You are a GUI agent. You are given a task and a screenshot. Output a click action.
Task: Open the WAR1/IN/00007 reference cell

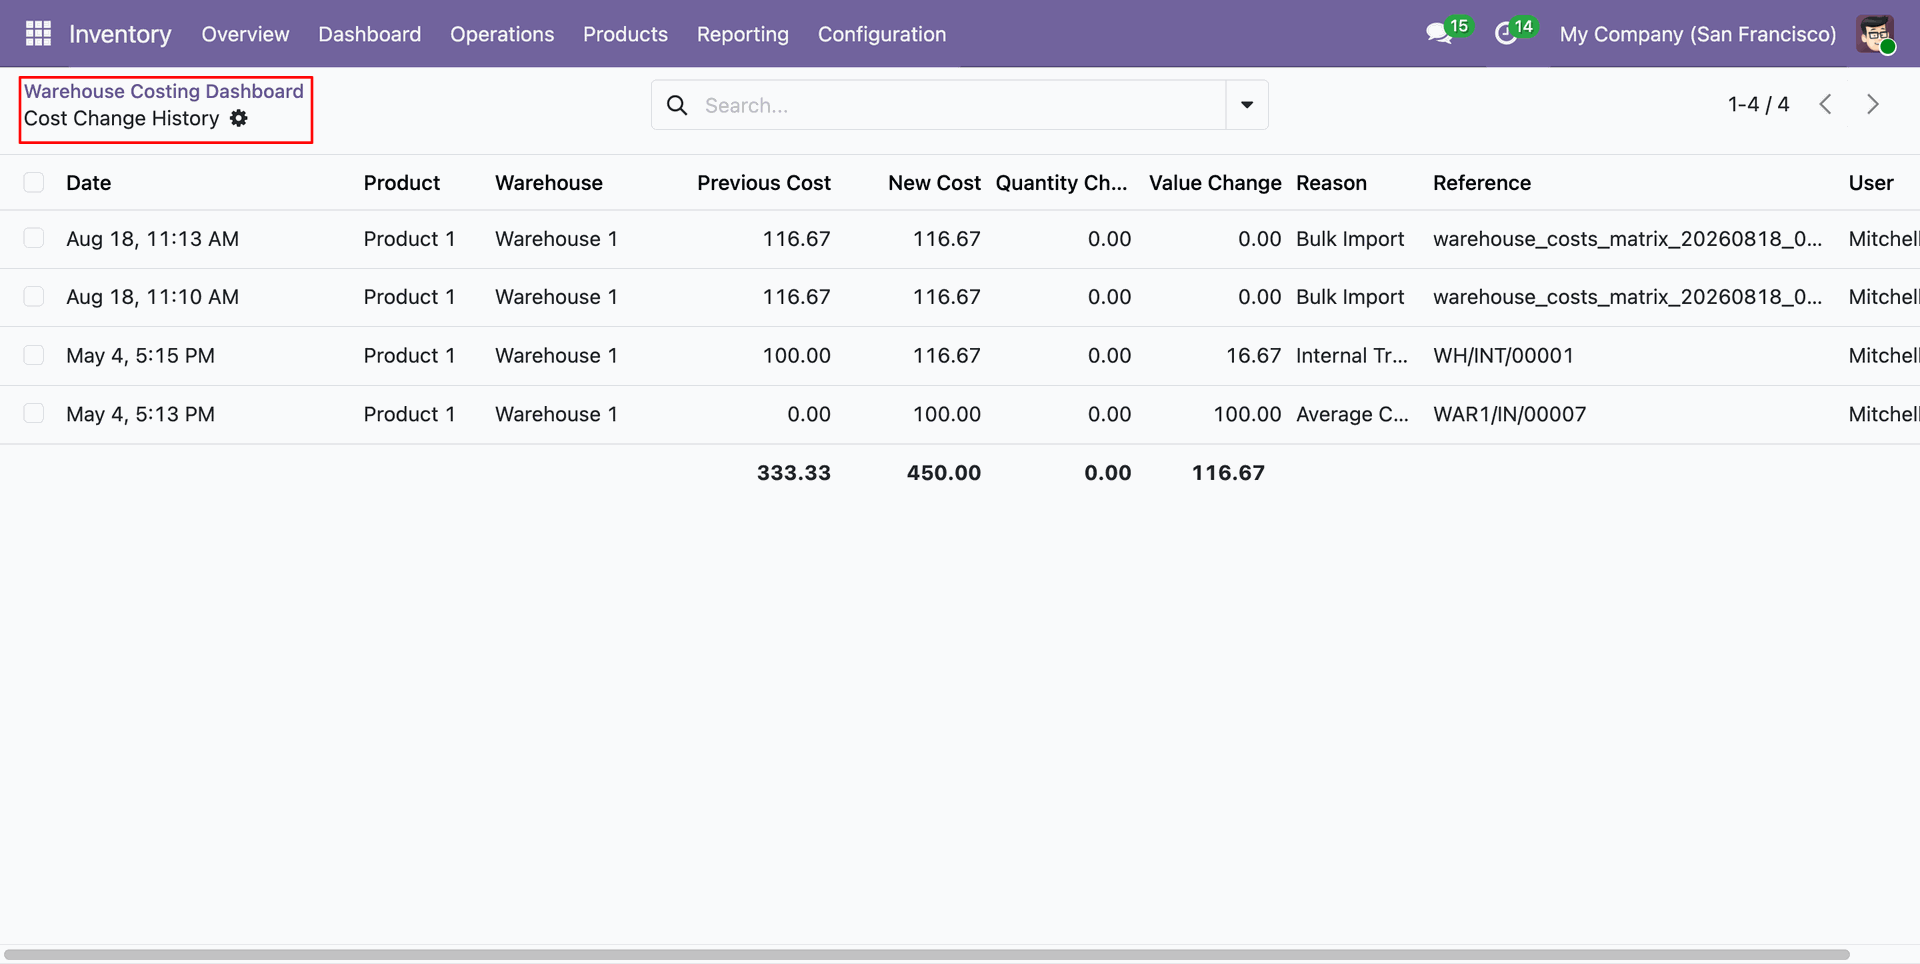tap(1509, 414)
